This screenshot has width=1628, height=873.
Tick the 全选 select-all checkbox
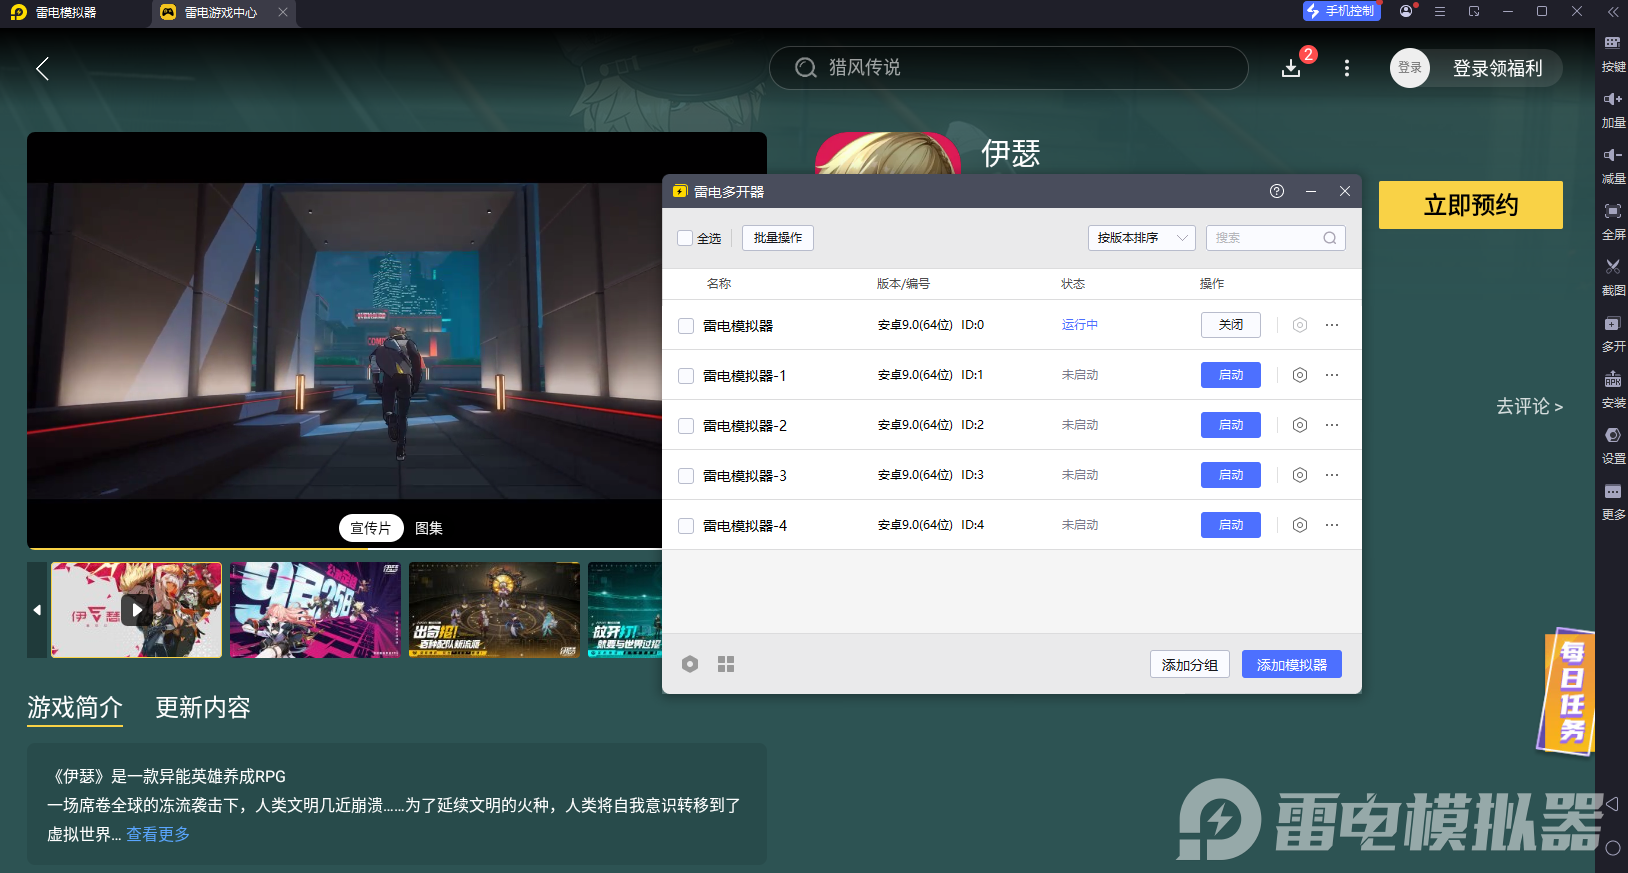685,238
